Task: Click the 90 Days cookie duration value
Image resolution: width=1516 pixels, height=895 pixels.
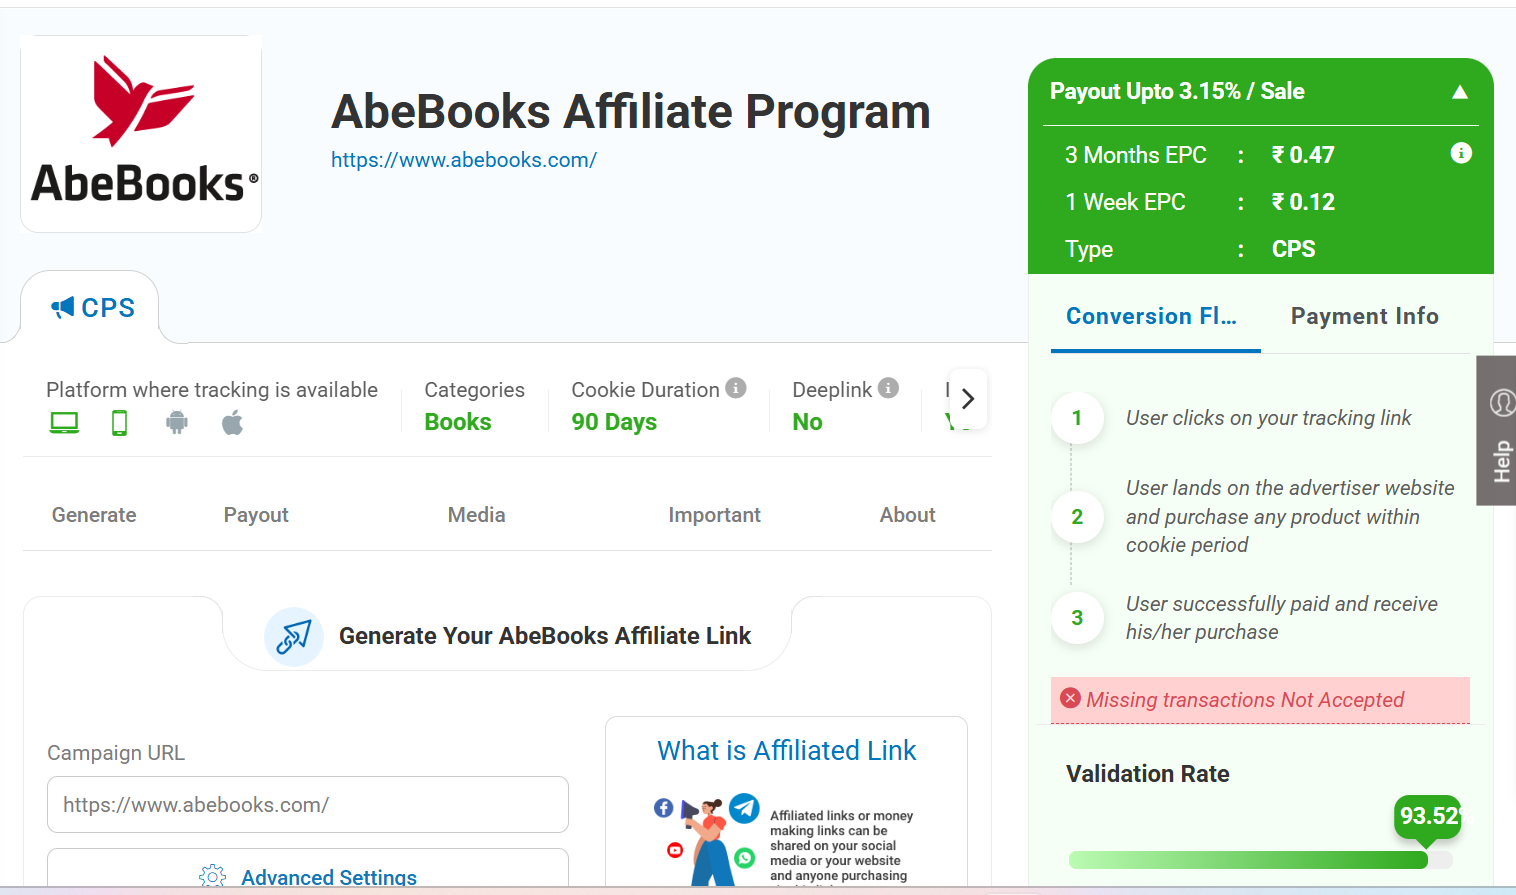Action: tap(614, 422)
